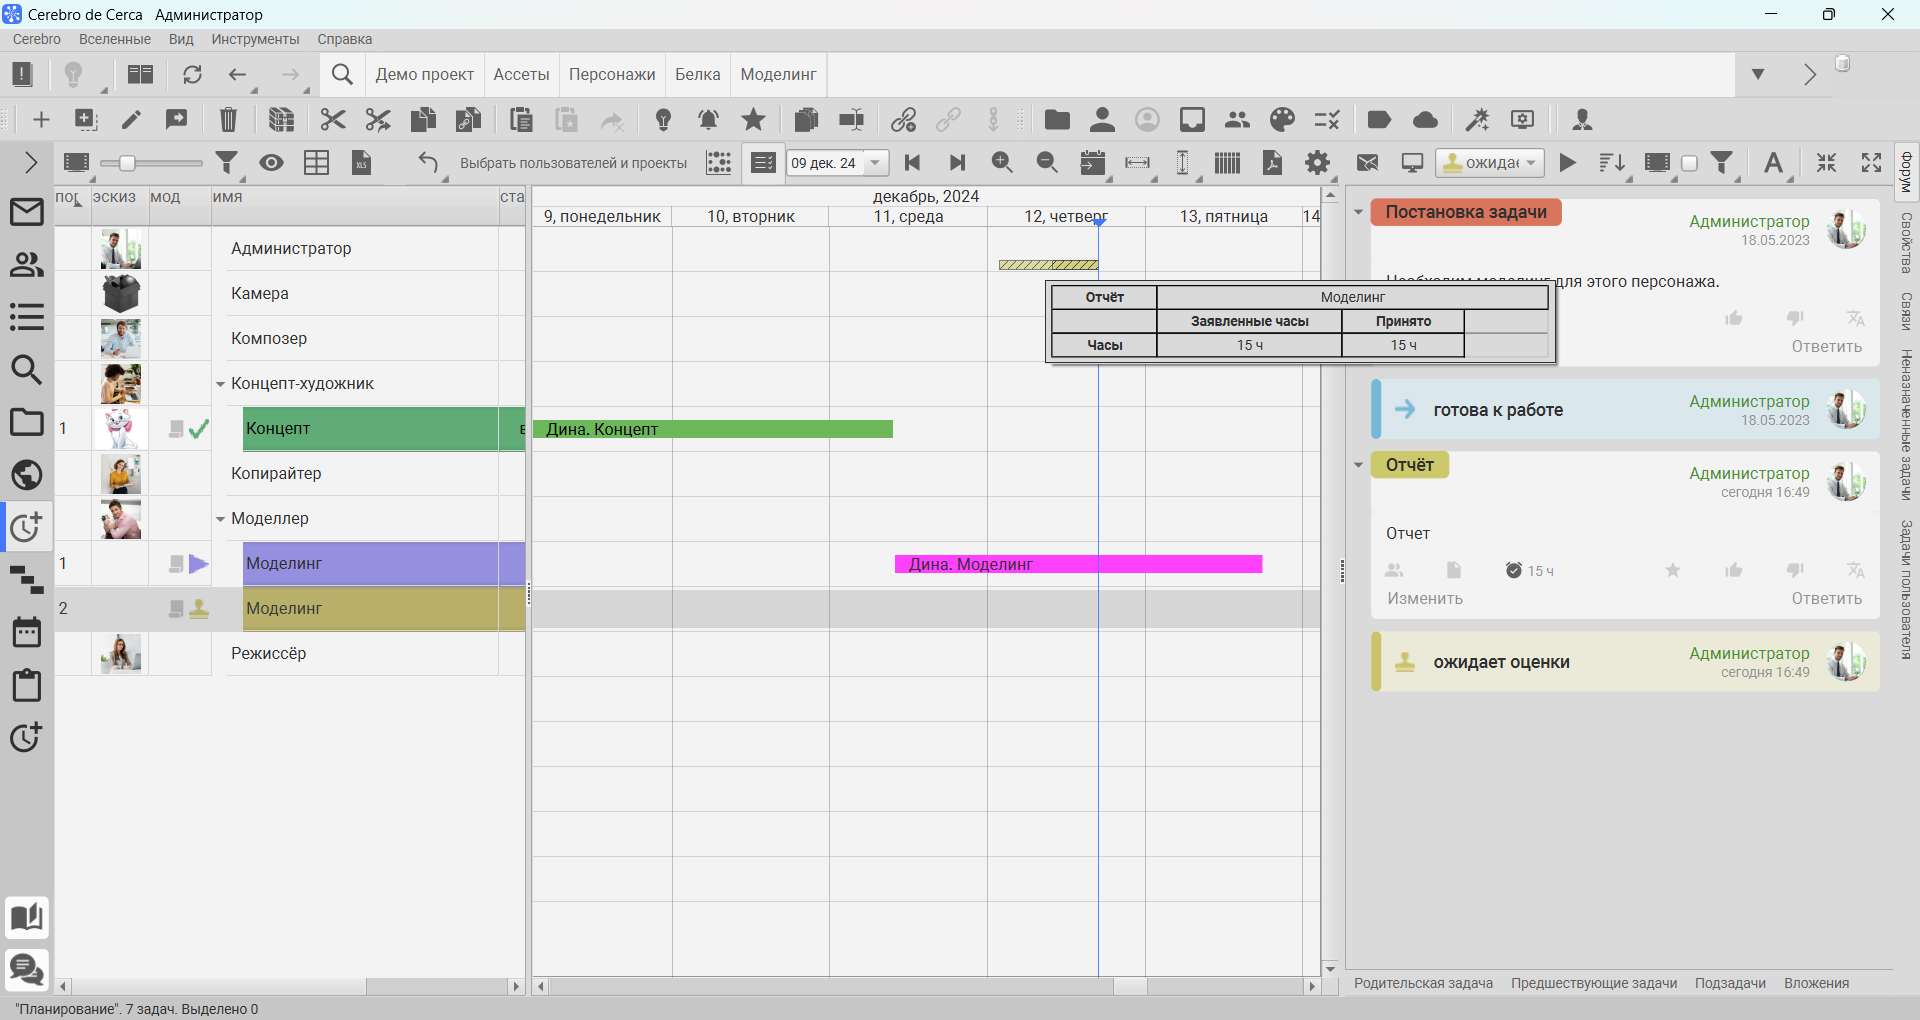Toggle thumbs down on Постановка задачи message
Screen dimensions: 1920x1020
click(1795, 318)
